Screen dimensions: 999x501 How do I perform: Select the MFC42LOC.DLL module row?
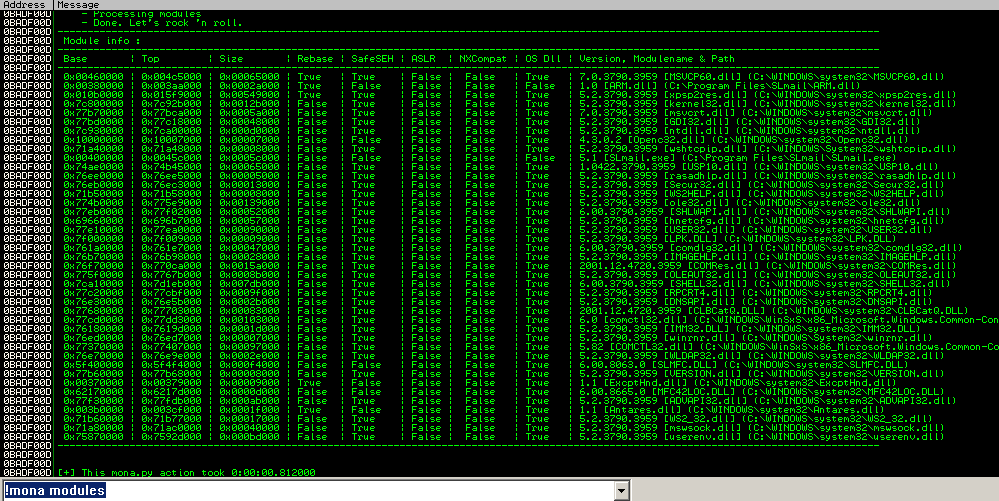click(x=500, y=391)
